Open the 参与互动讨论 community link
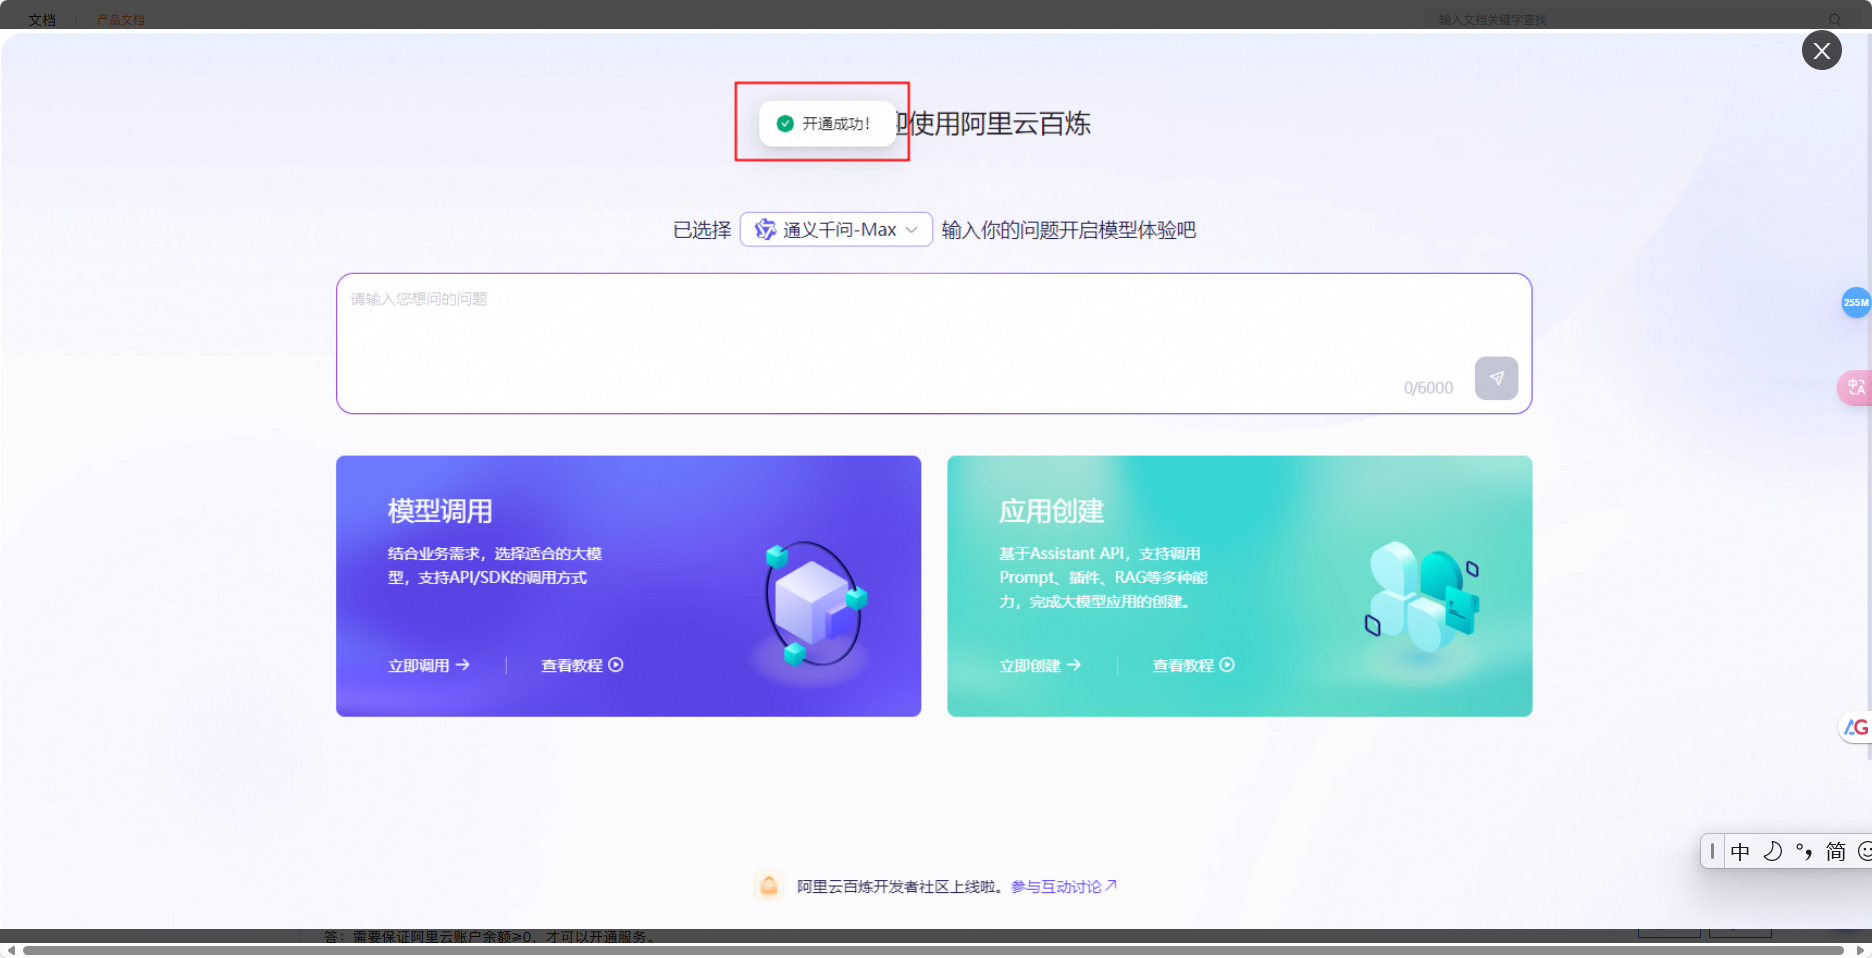The image size is (1872, 958). (x=1059, y=886)
